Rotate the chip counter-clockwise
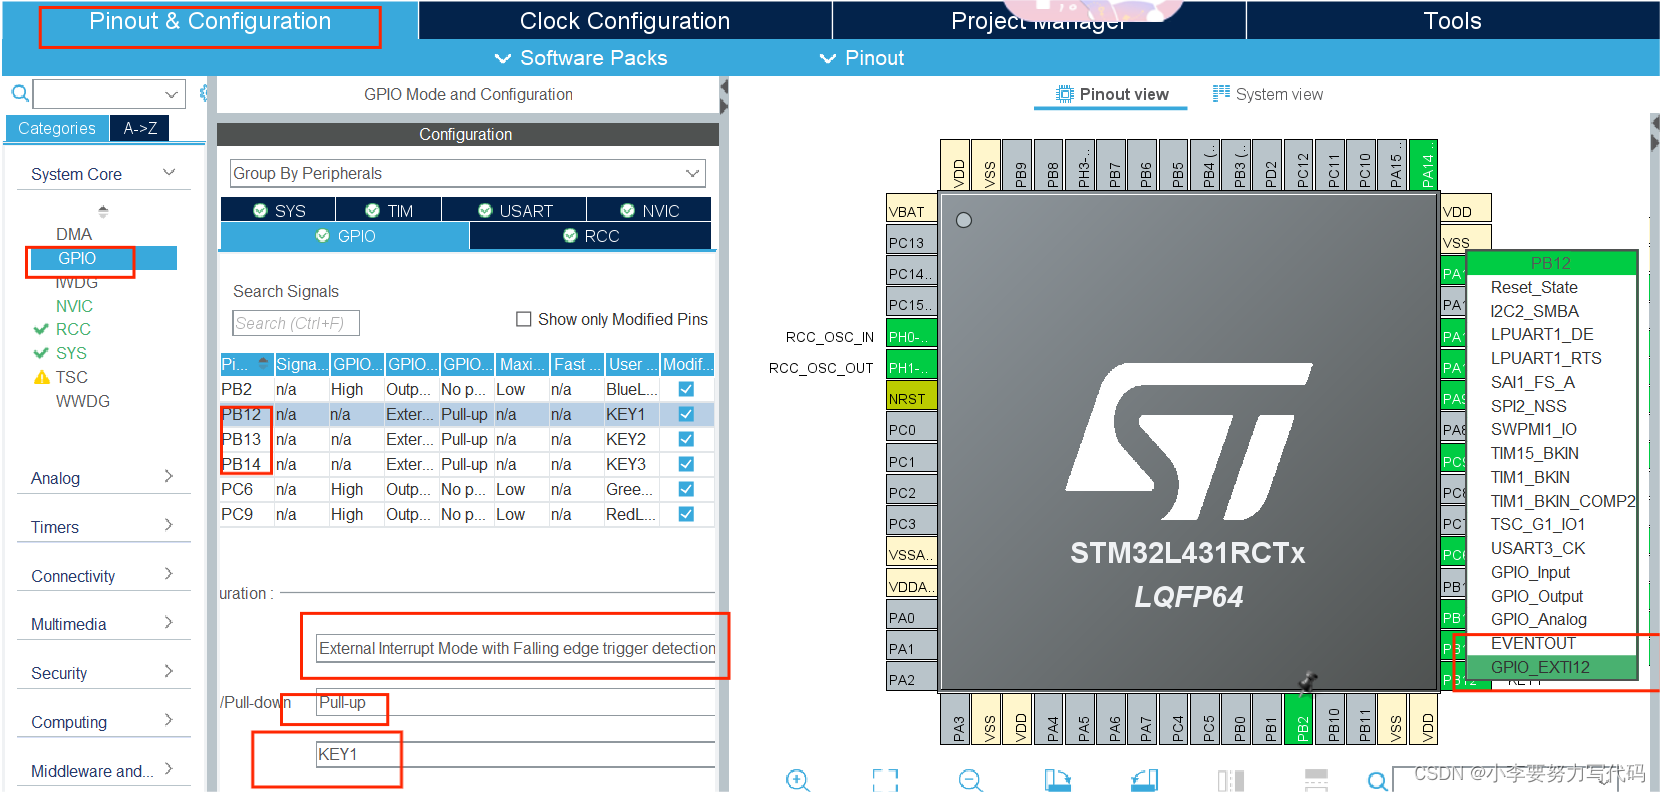 pos(1145,780)
